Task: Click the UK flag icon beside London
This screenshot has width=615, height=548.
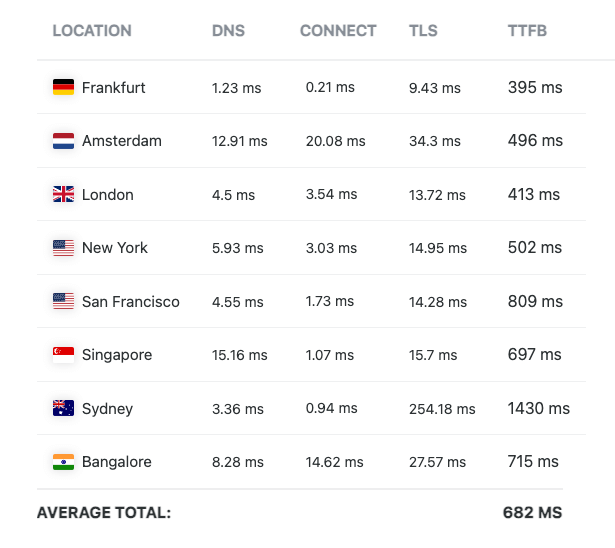Action: coord(63,195)
